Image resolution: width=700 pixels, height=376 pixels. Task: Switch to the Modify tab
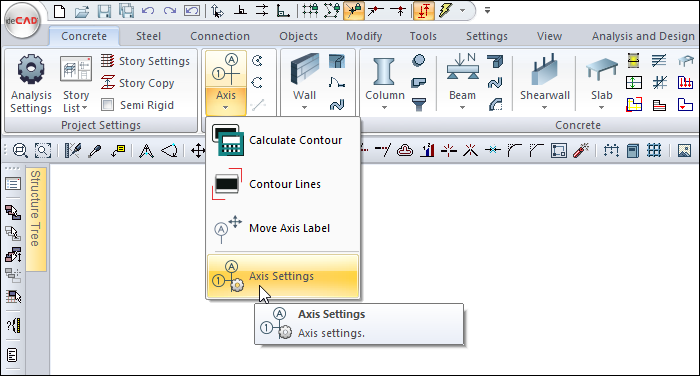364,36
